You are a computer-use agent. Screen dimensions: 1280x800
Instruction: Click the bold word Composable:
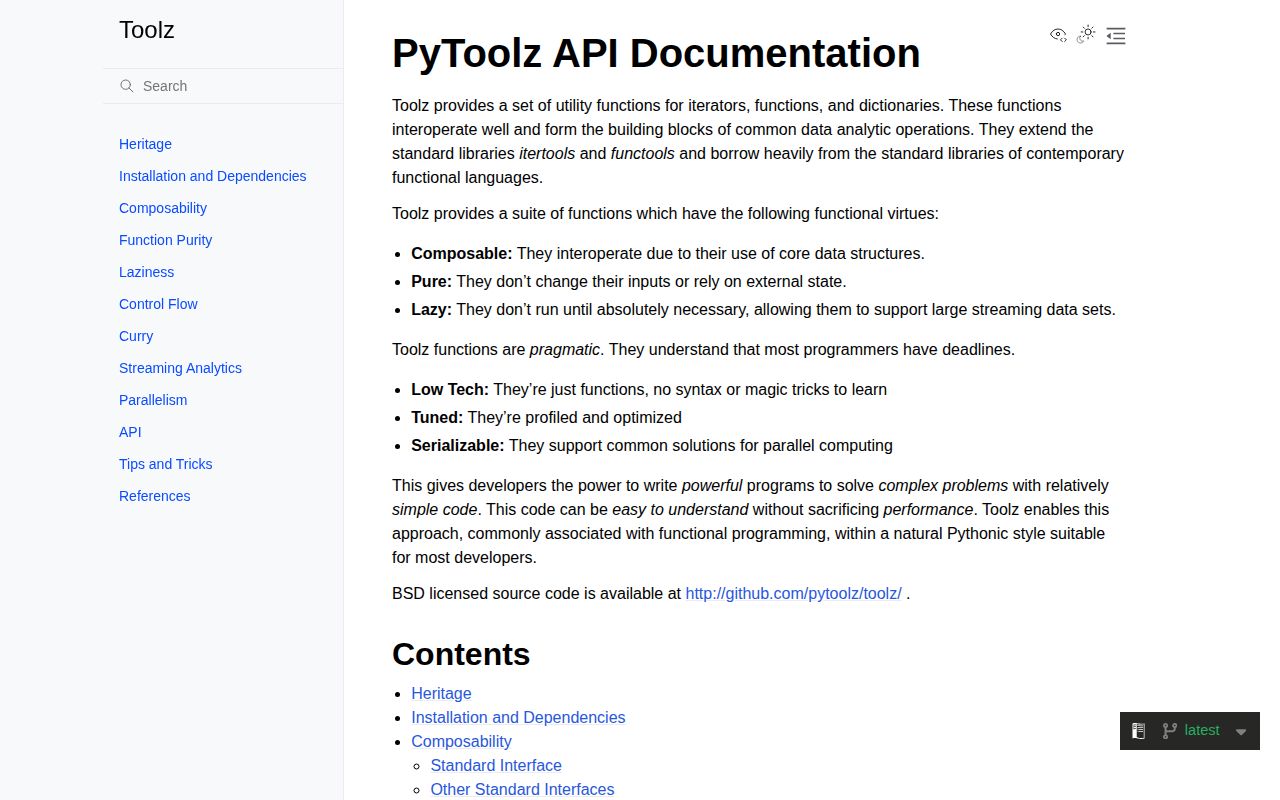pyautogui.click(x=461, y=253)
